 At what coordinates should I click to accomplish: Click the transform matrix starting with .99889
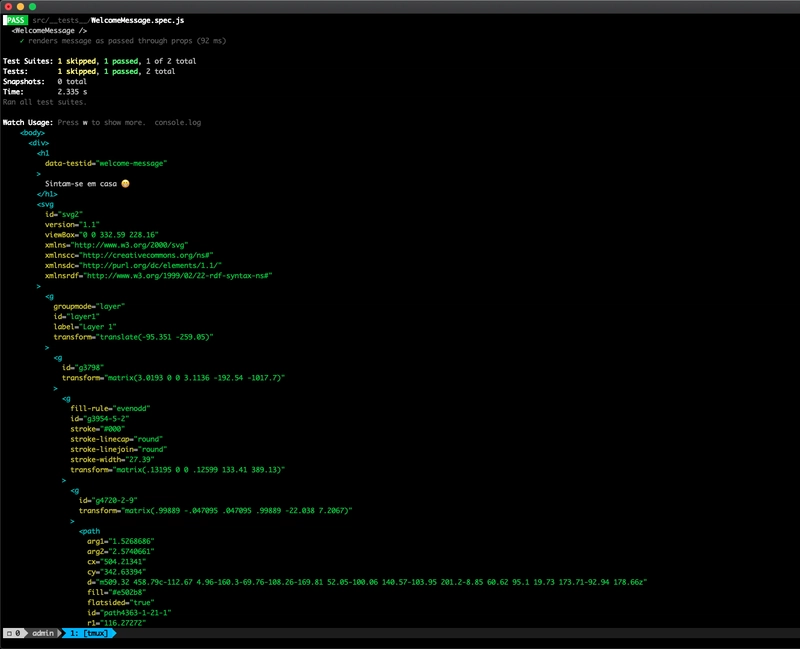tap(216, 510)
